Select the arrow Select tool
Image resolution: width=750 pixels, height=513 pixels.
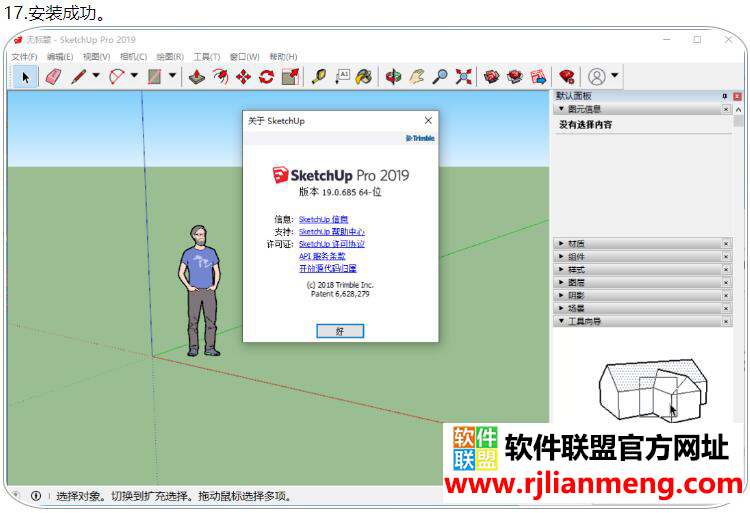25,76
